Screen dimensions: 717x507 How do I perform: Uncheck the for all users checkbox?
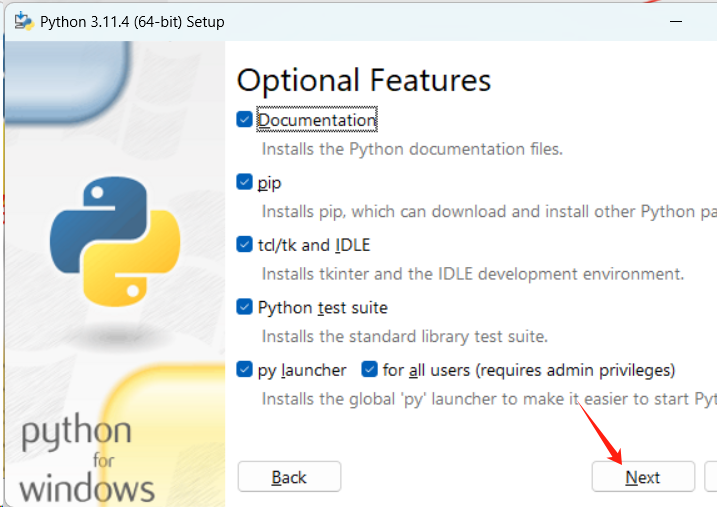pyautogui.click(x=370, y=370)
